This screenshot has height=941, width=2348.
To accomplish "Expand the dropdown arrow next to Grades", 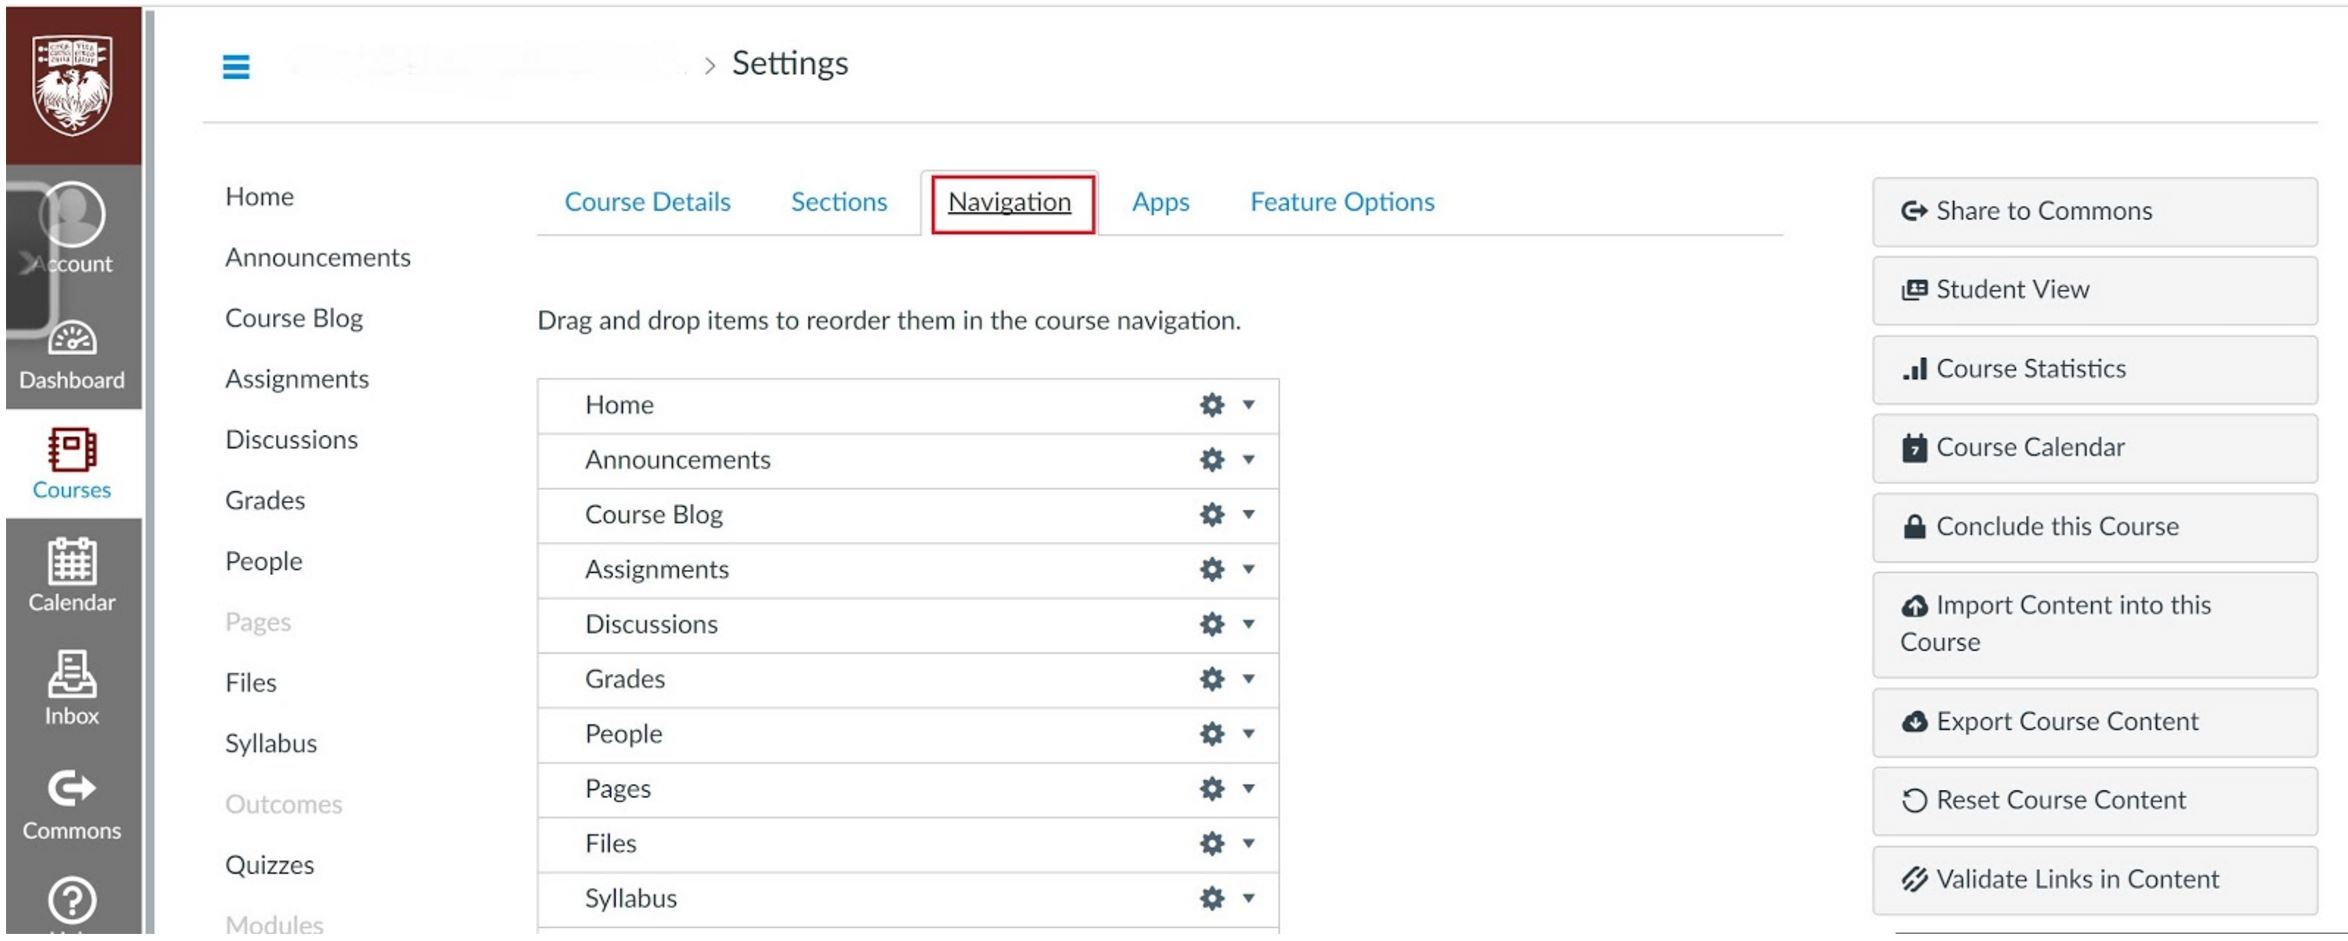I will (1247, 680).
